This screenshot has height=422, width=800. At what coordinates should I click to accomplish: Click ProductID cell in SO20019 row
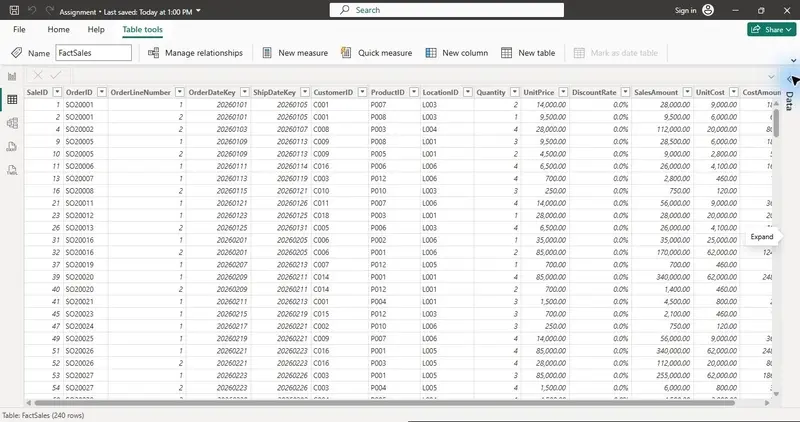click(x=394, y=265)
